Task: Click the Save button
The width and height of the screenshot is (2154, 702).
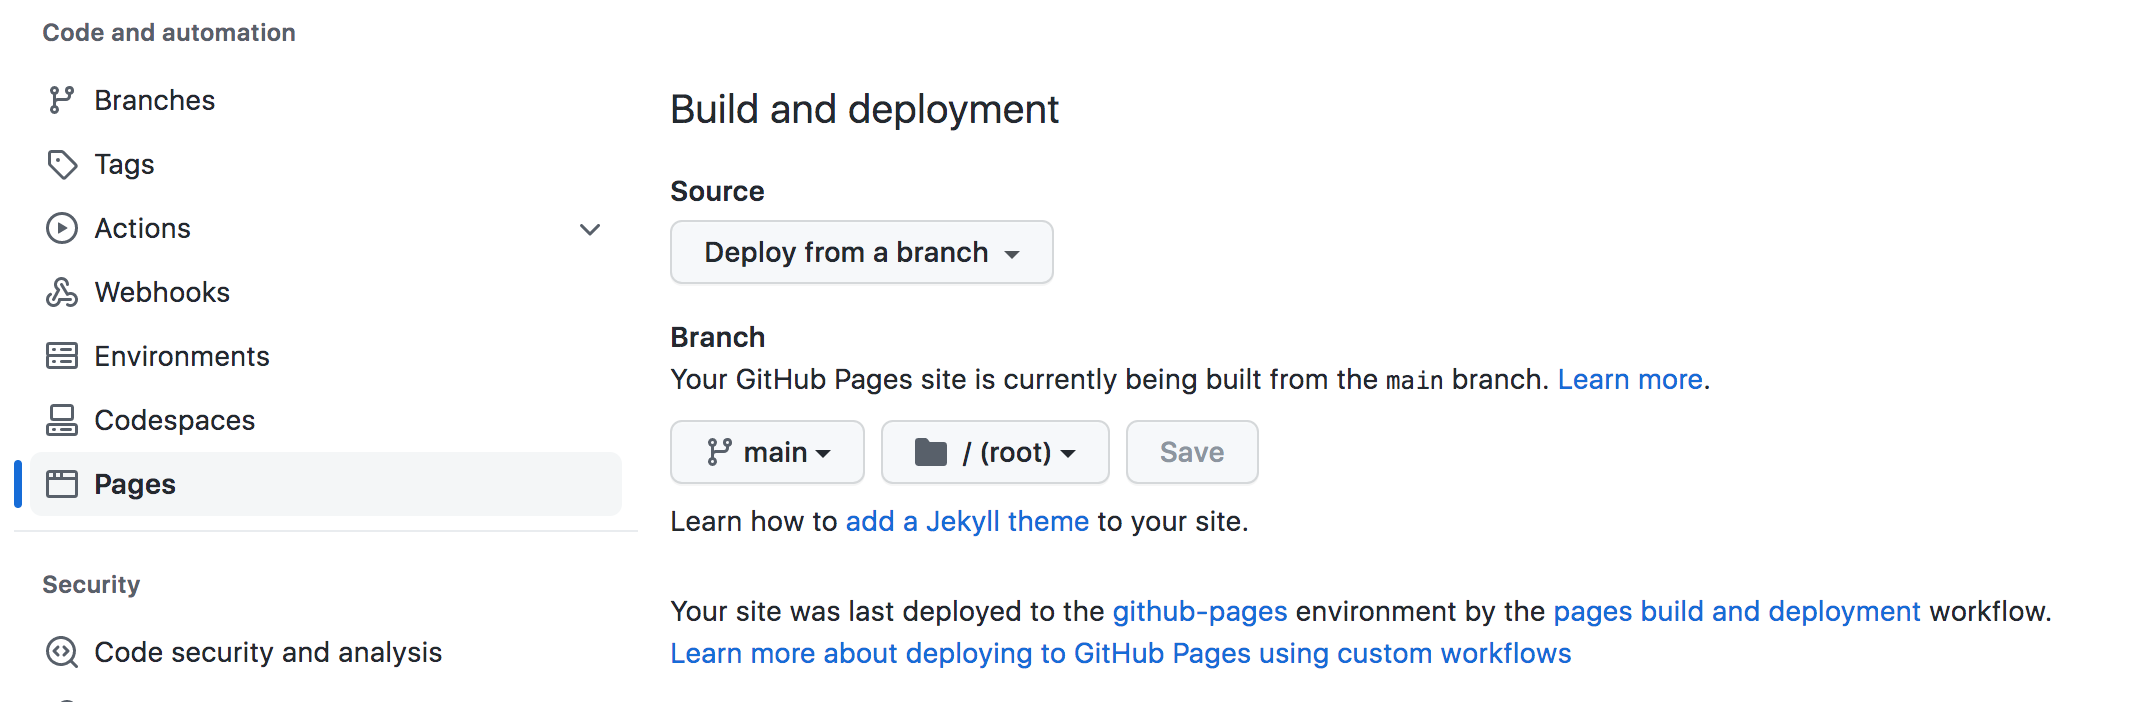Action: point(1192,452)
